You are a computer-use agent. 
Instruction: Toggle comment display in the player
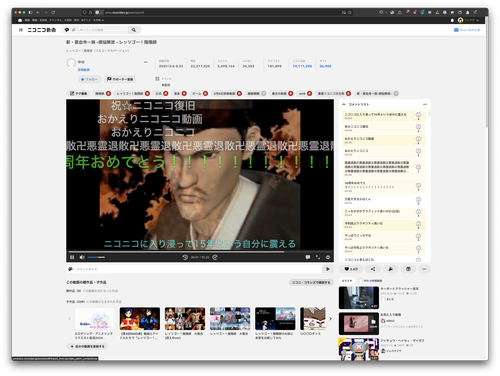(x=308, y=257)
